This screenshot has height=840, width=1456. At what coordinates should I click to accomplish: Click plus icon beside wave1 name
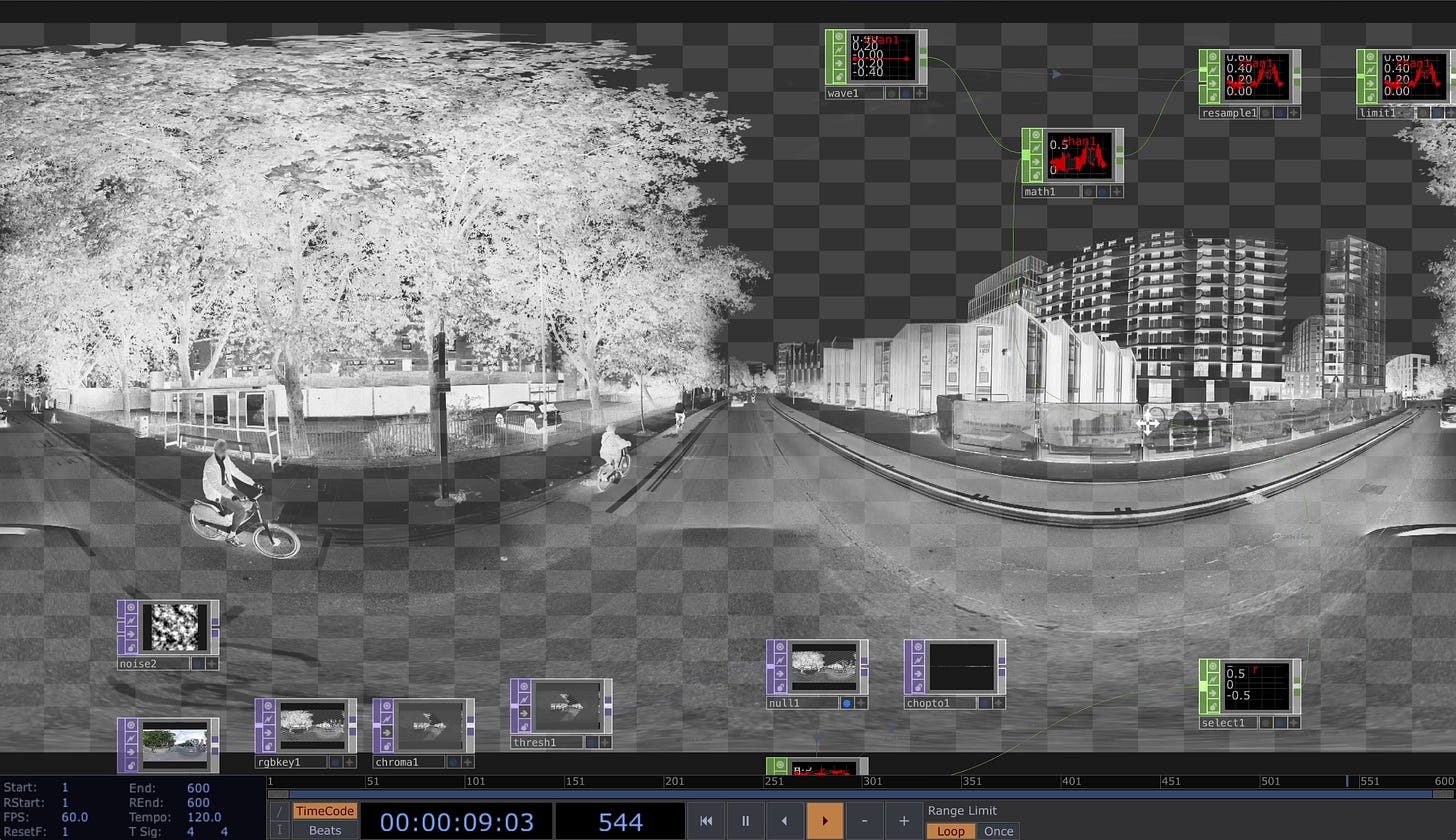pos(920,93)
